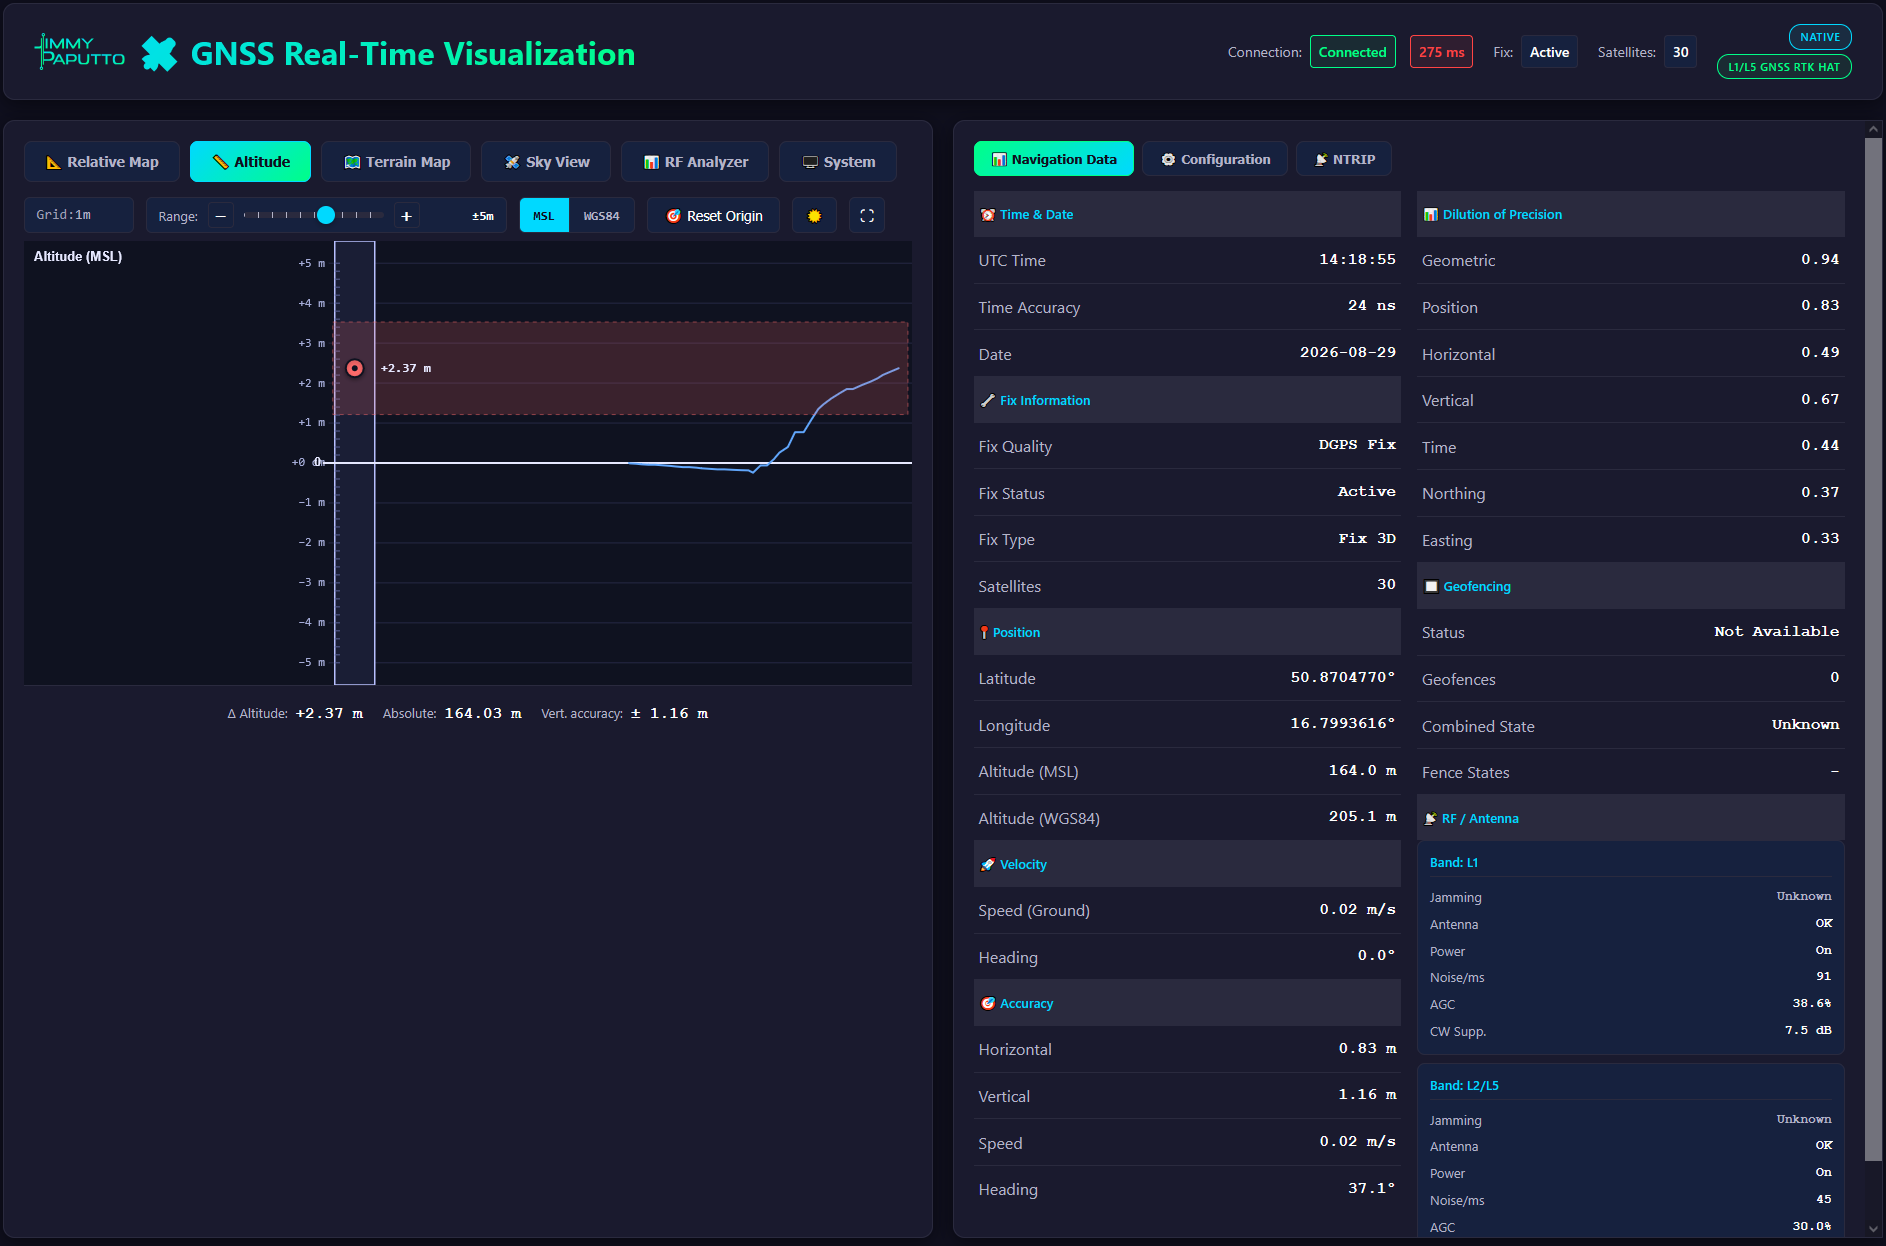Viewport: 1886px width, 1246px height.
Task: Click the Accuracy section header
Action: pos(1187,1003)
